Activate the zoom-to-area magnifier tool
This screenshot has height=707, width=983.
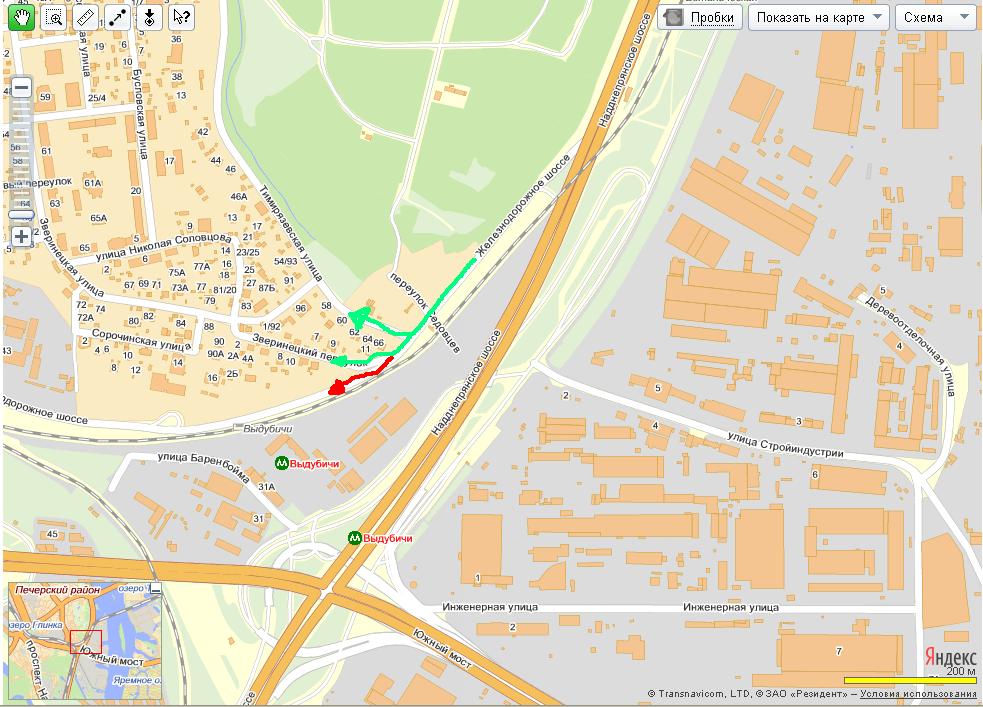(x=54, y=17)
